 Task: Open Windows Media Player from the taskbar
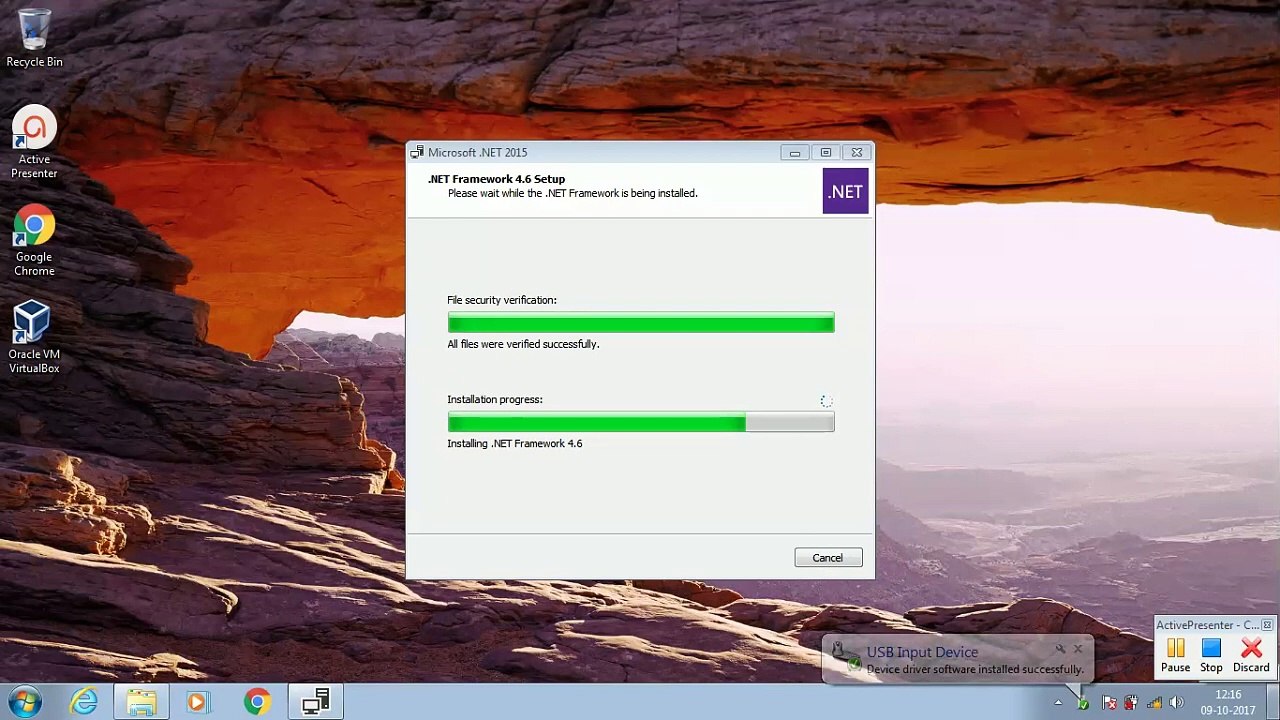tap(197, 702)
